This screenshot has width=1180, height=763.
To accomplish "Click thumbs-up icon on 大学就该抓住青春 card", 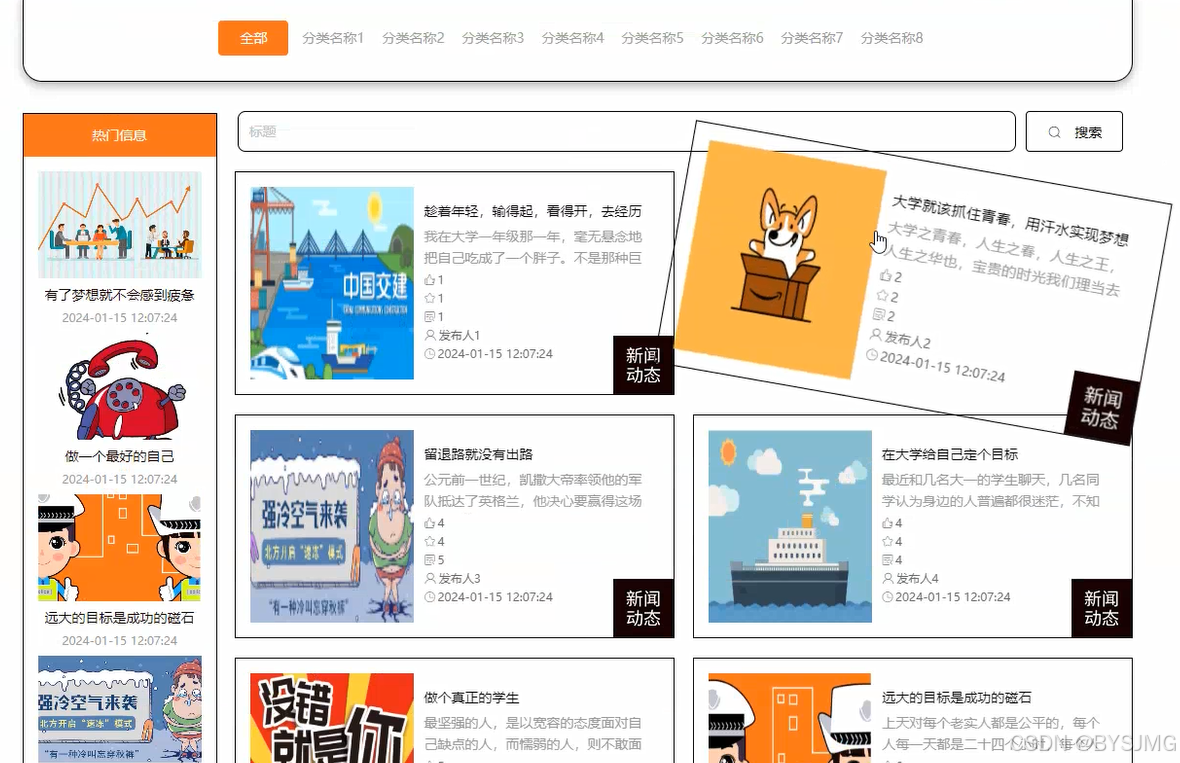I will pyautogui.click(x=886, y=275).
